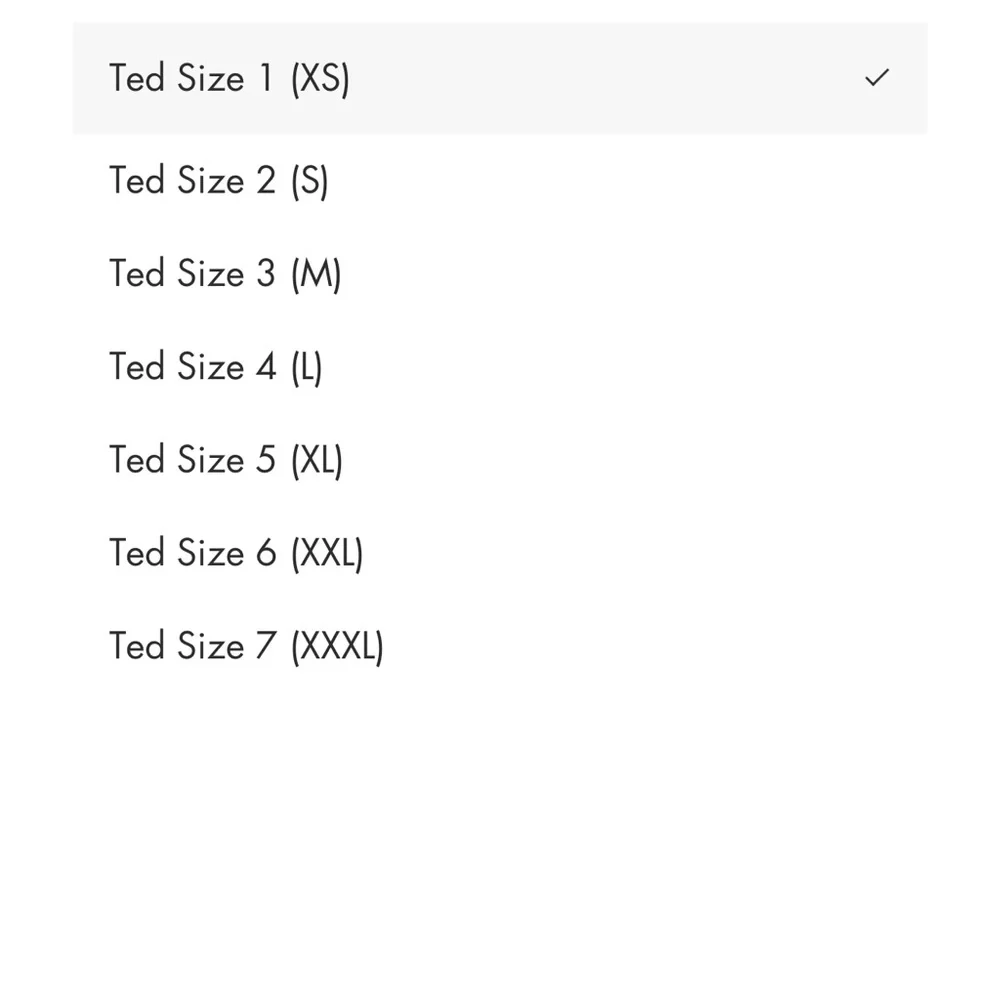
Task: Click the "(XS)" label text
Action: click(x=320, y=79)
